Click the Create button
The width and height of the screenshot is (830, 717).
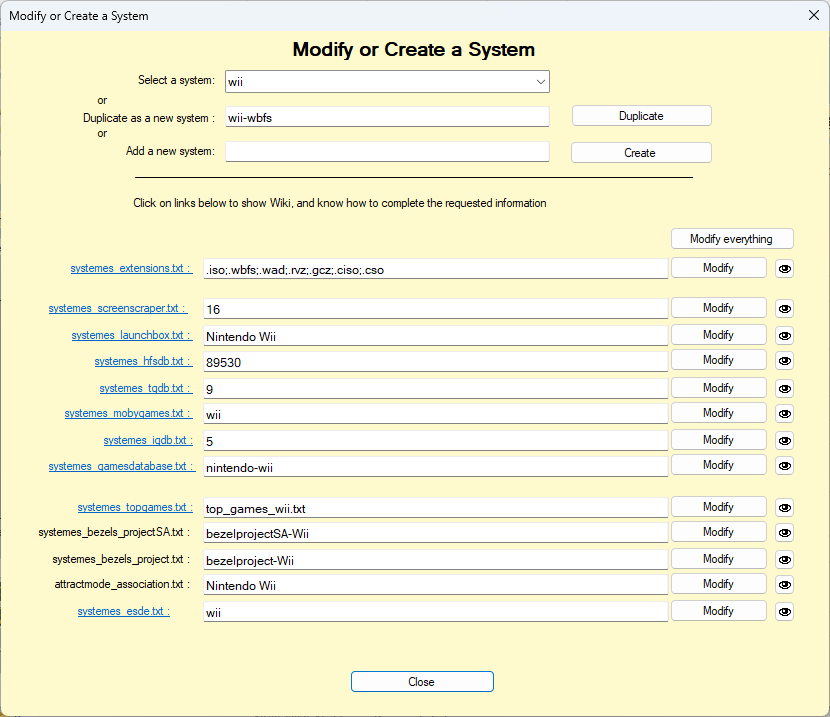(640, 153)
